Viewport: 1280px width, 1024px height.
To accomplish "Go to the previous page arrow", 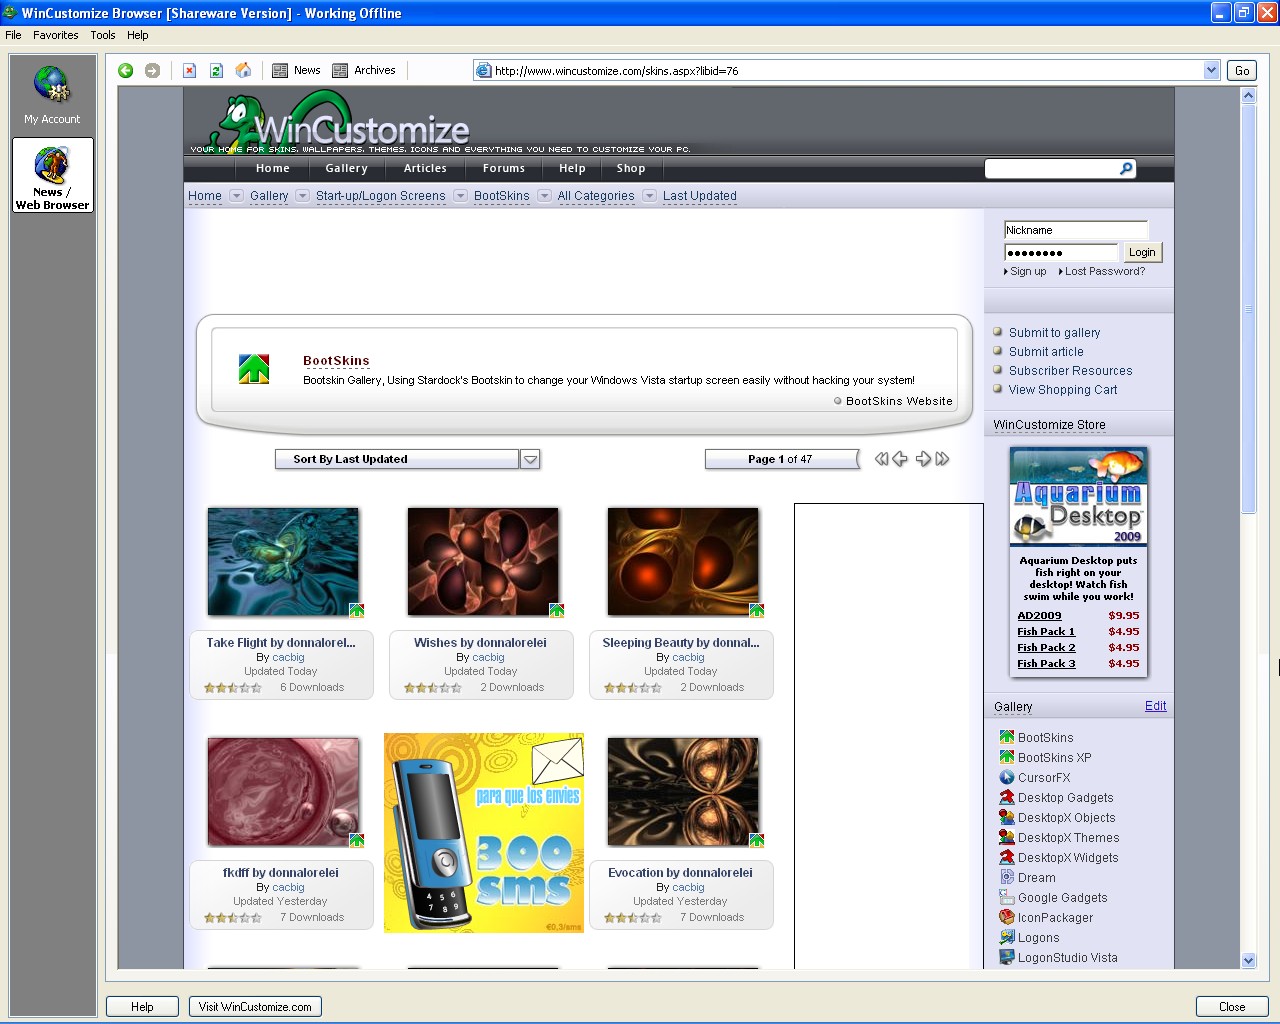I will click(900, 459).
